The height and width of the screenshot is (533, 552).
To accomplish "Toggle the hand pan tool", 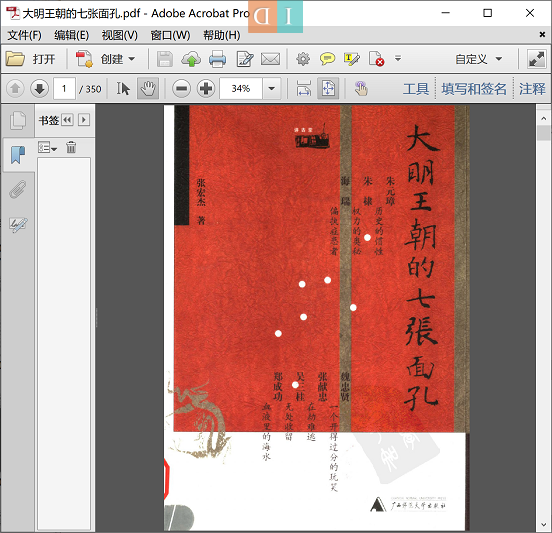I will click(148, 88).
